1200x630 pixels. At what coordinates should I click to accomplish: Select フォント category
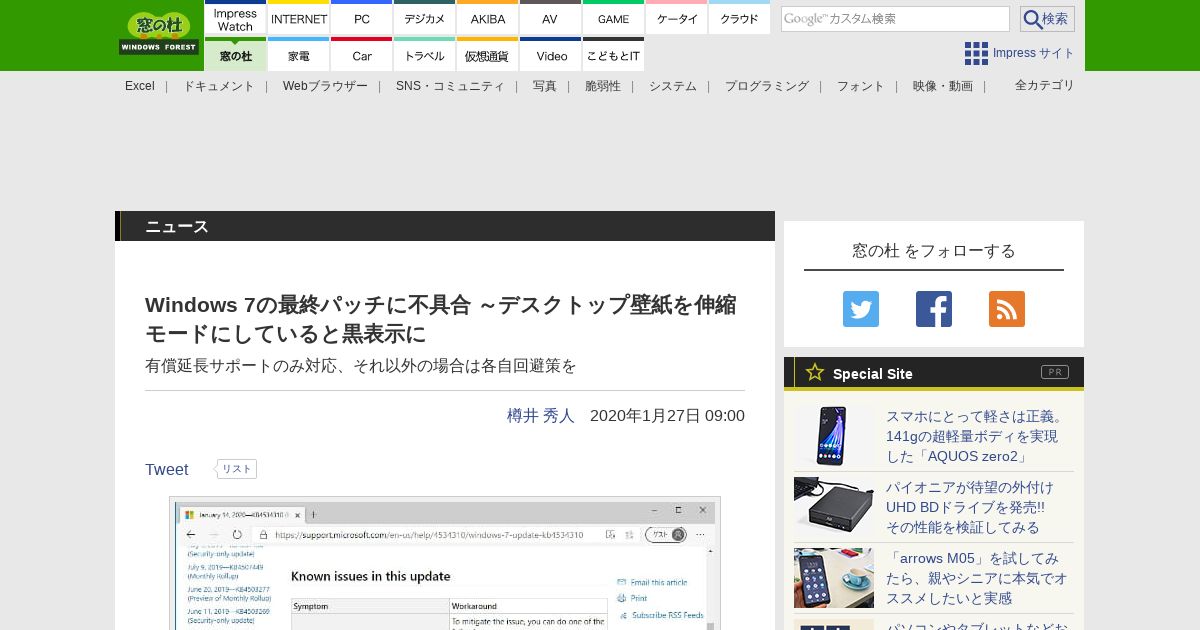pos(861,86)
